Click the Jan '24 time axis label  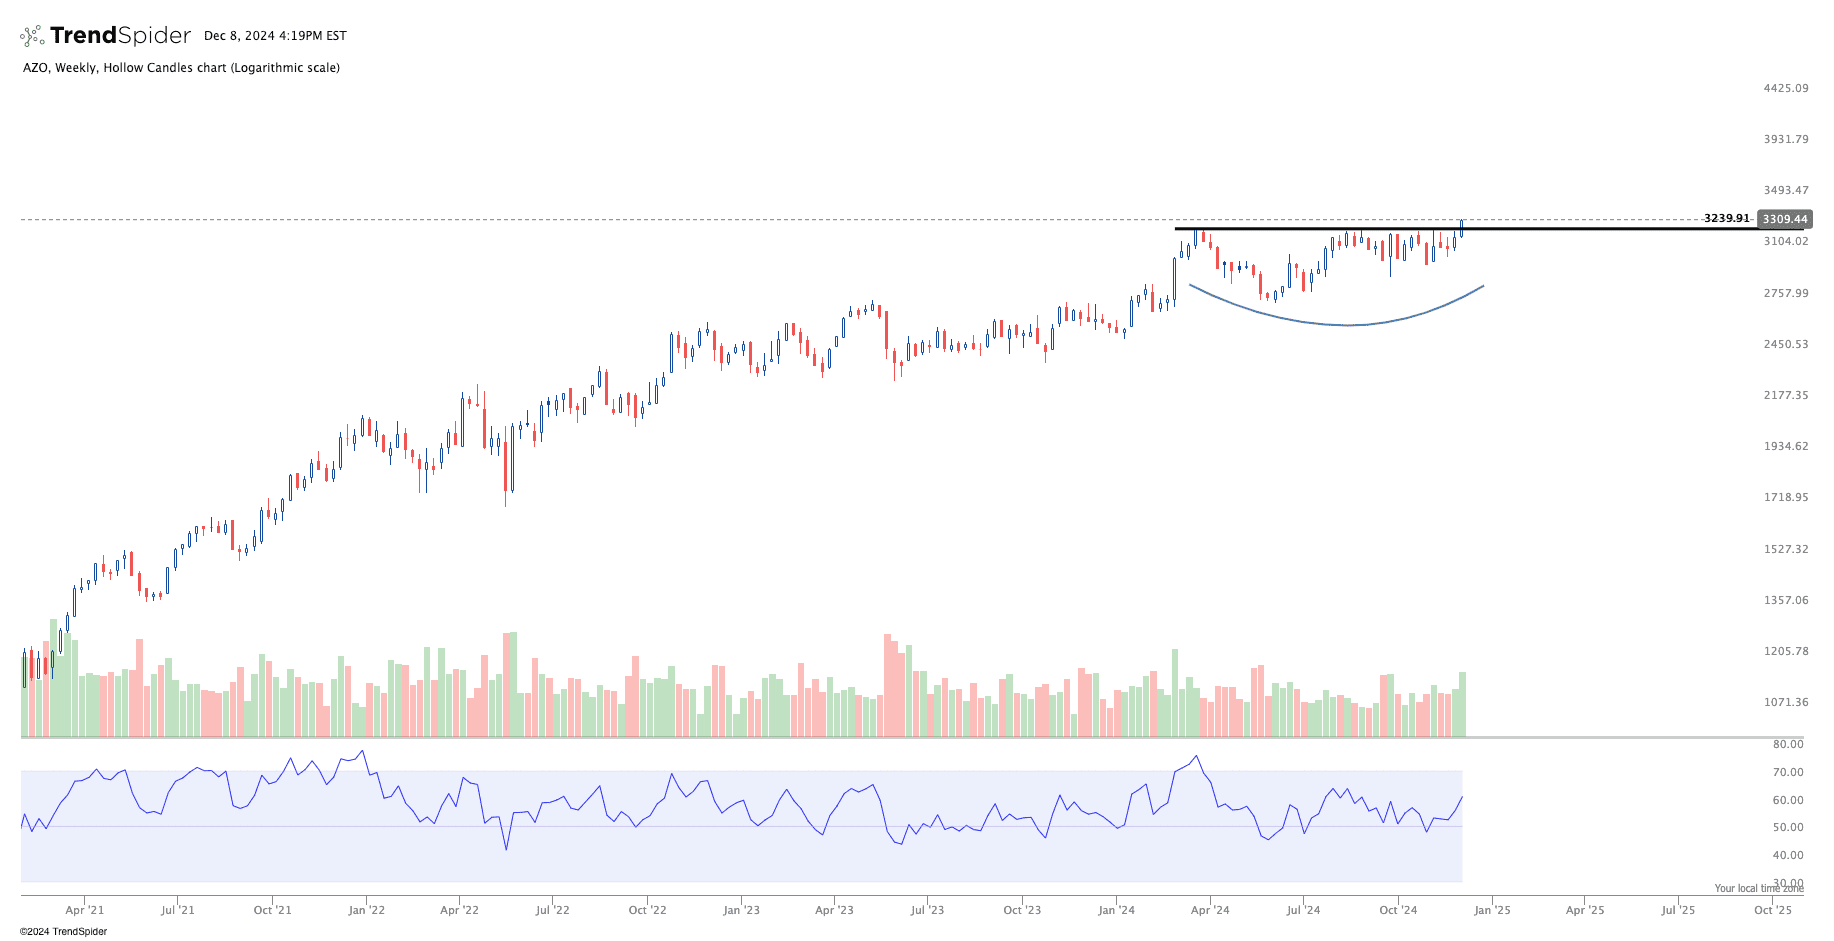1116,910
